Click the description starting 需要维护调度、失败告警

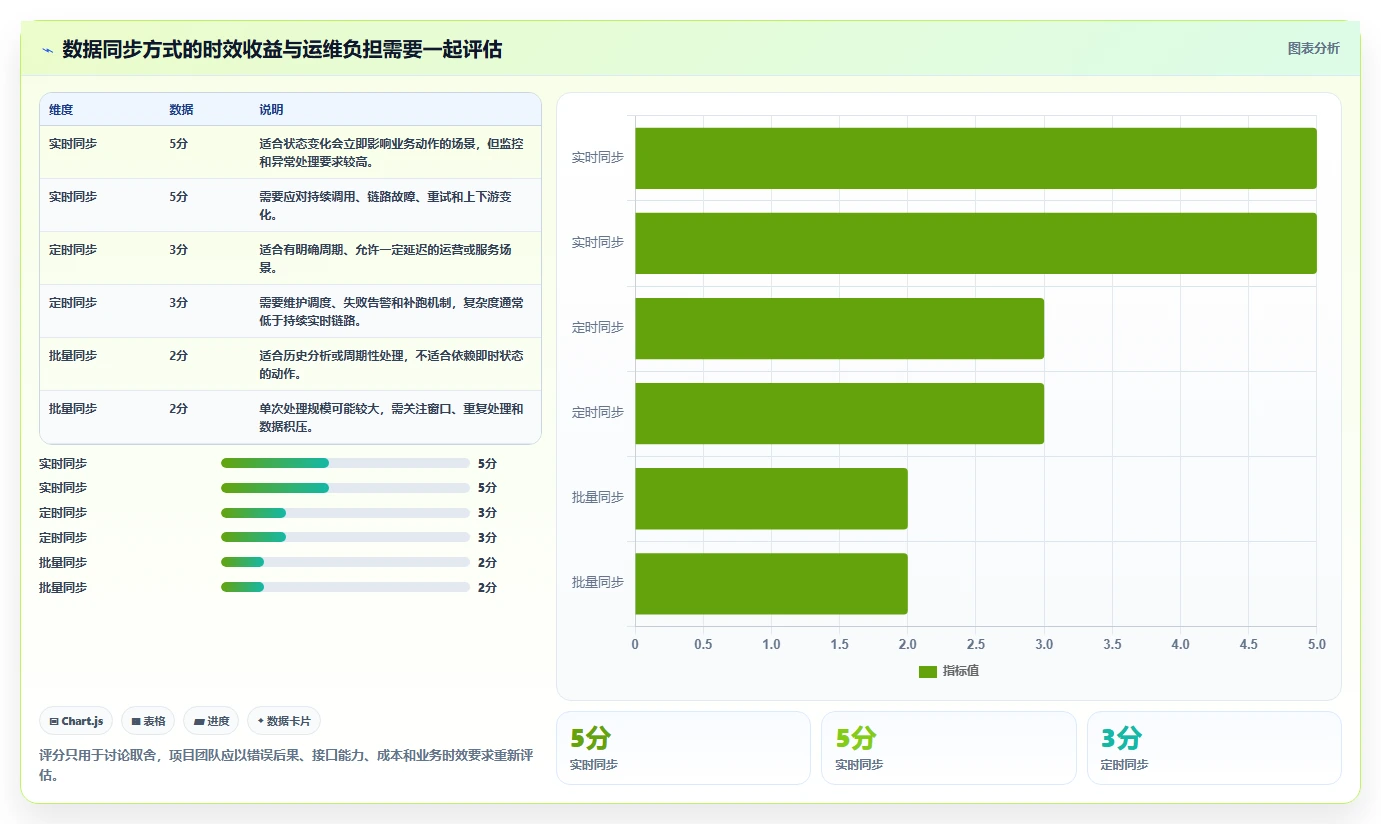click(x=391, y=311)
